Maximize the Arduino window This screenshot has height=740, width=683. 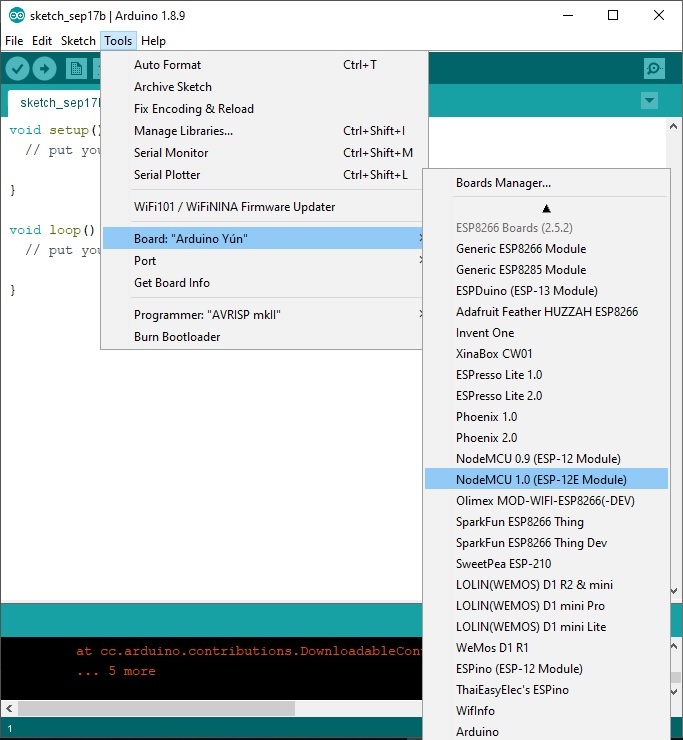613,15
